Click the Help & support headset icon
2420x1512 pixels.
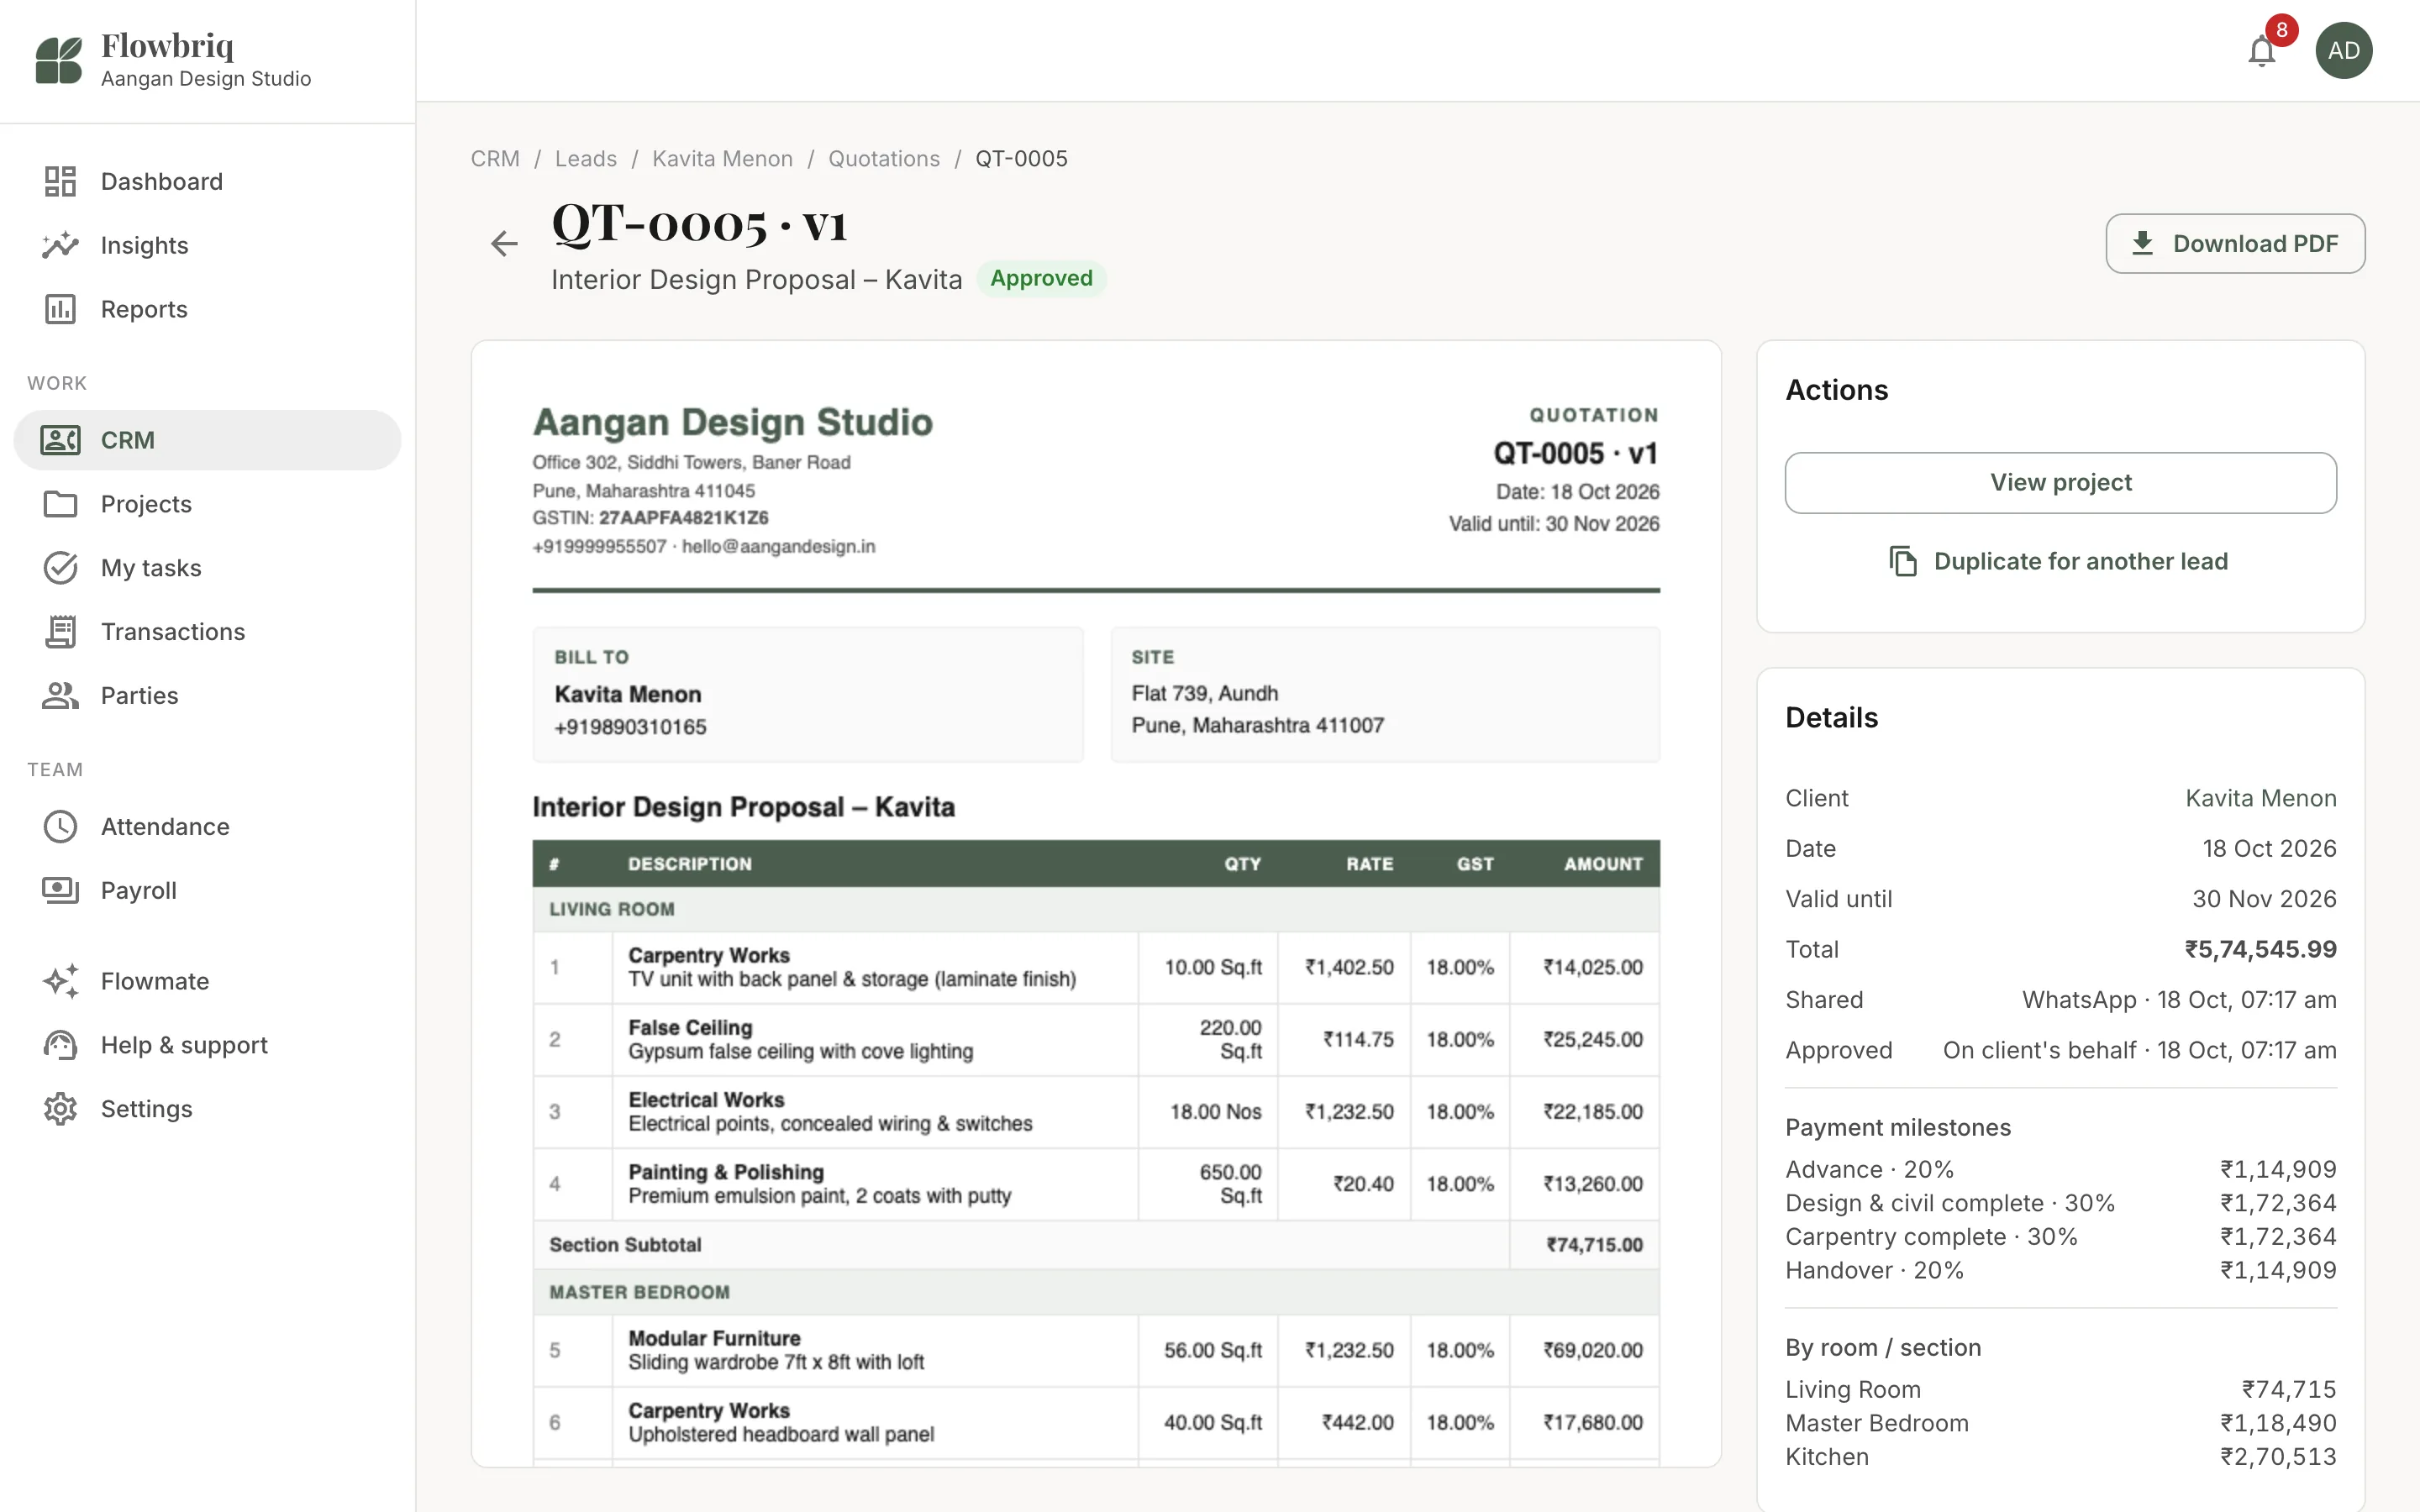click(x=60, y=1045)
